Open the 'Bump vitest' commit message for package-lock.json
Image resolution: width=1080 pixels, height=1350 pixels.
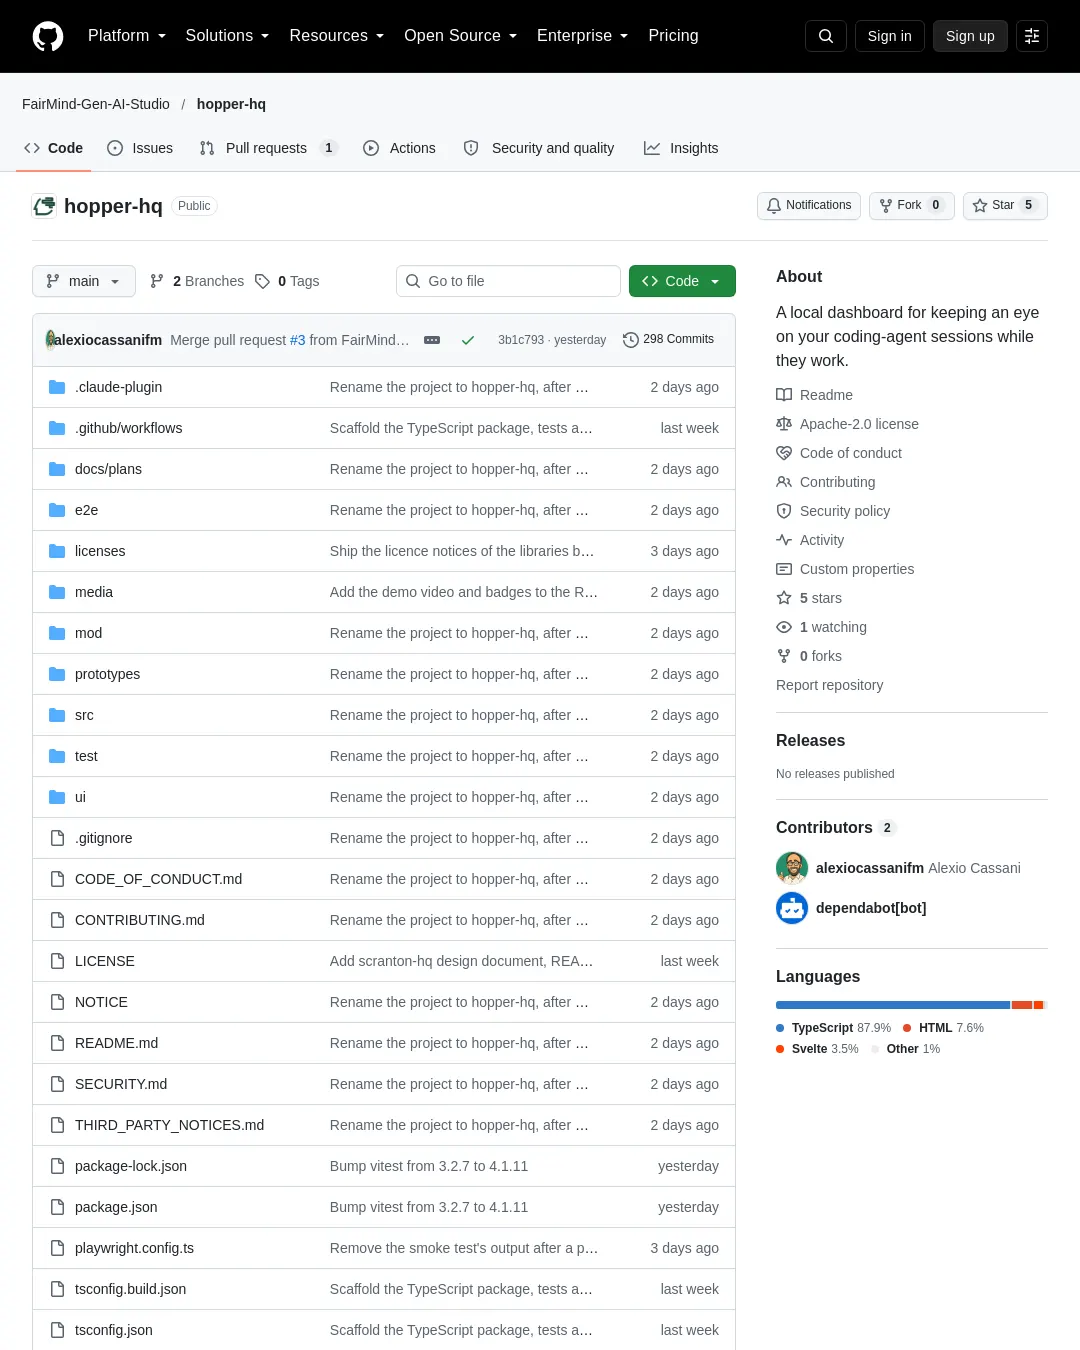[429, 1166]
